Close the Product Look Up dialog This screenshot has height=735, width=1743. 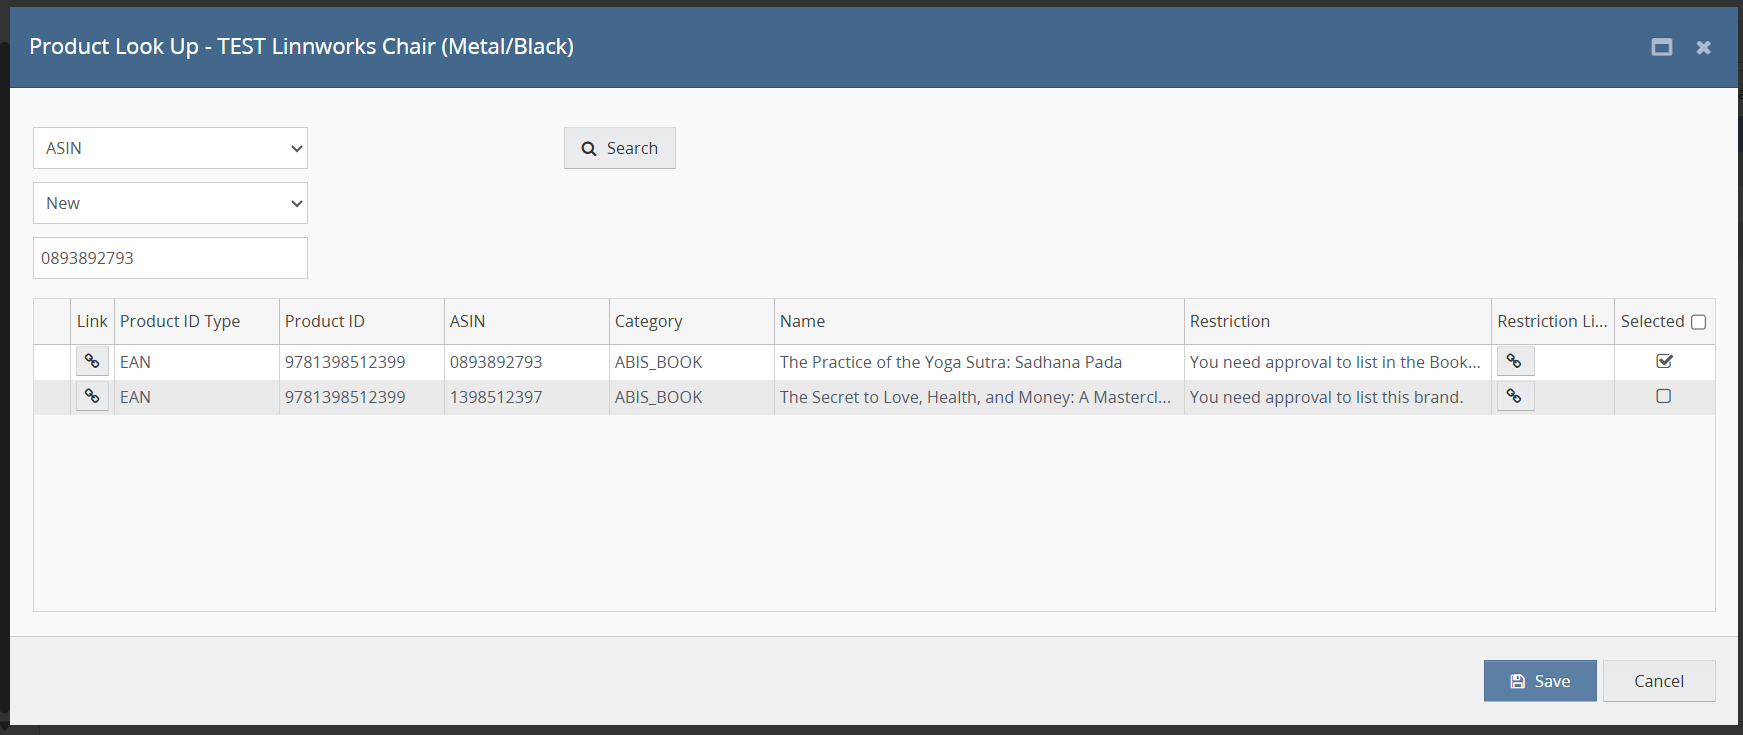pos(1704,47)
